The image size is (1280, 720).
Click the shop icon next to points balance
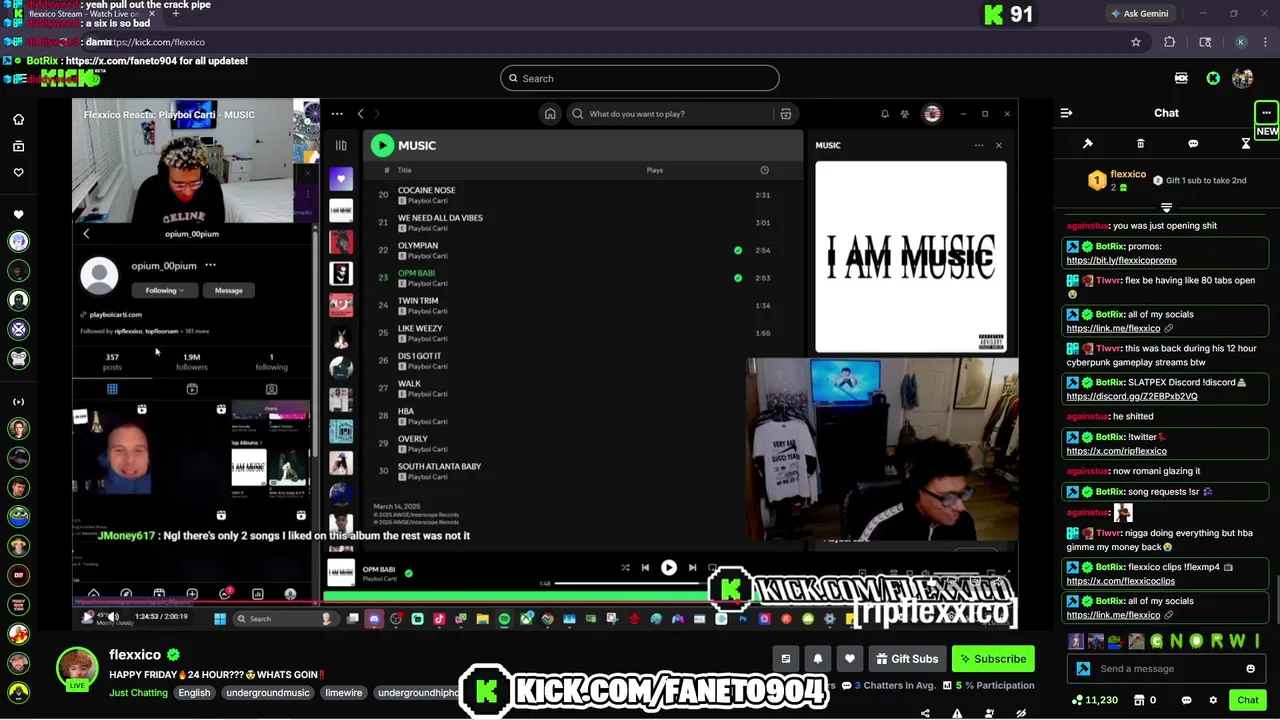pos(1139,700)
